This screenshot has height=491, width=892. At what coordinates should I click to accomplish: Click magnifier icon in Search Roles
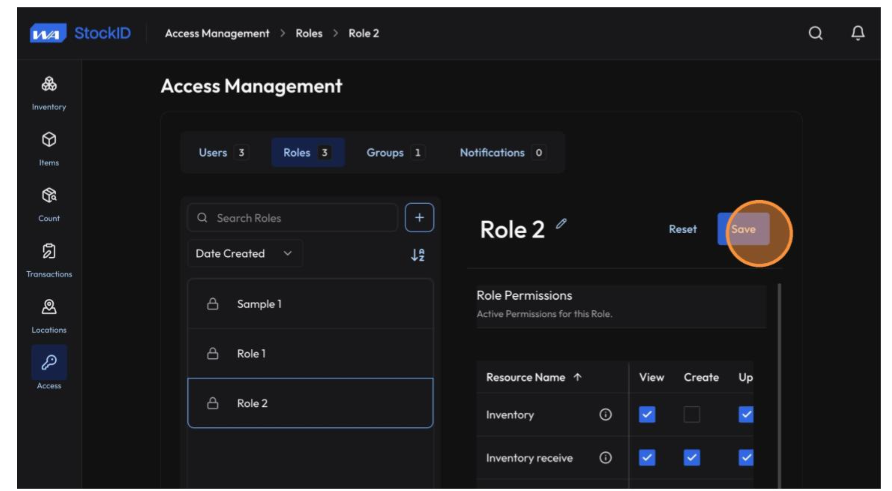[202, 217]
